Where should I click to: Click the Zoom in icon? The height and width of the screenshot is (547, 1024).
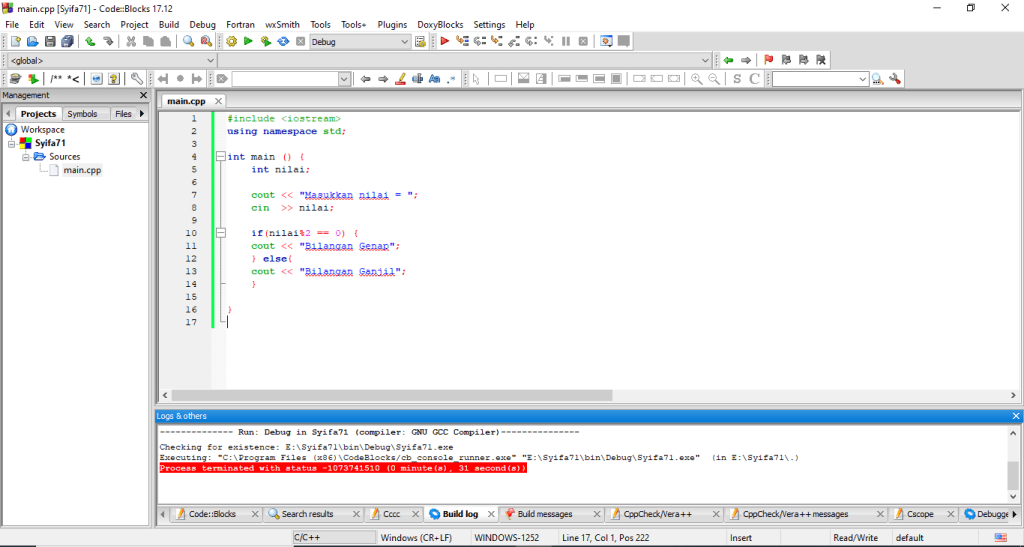(x=696, y=79)
